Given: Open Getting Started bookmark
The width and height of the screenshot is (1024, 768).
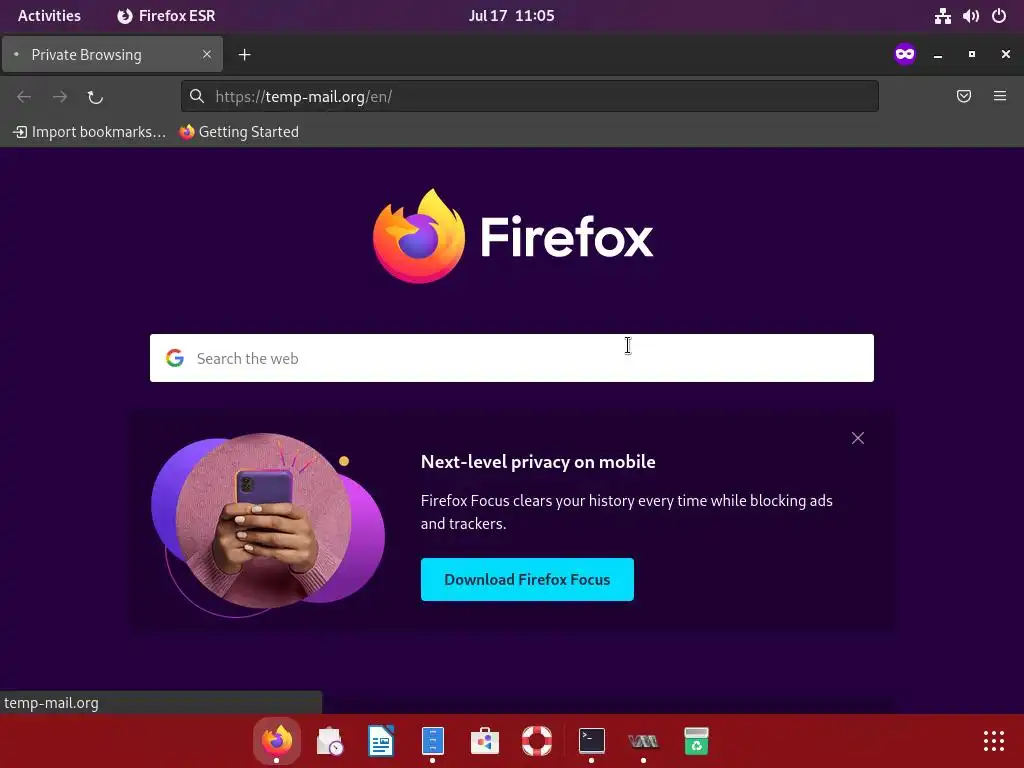Looking at the screenshot, I should pyautogui.click(x=239, y=132).
